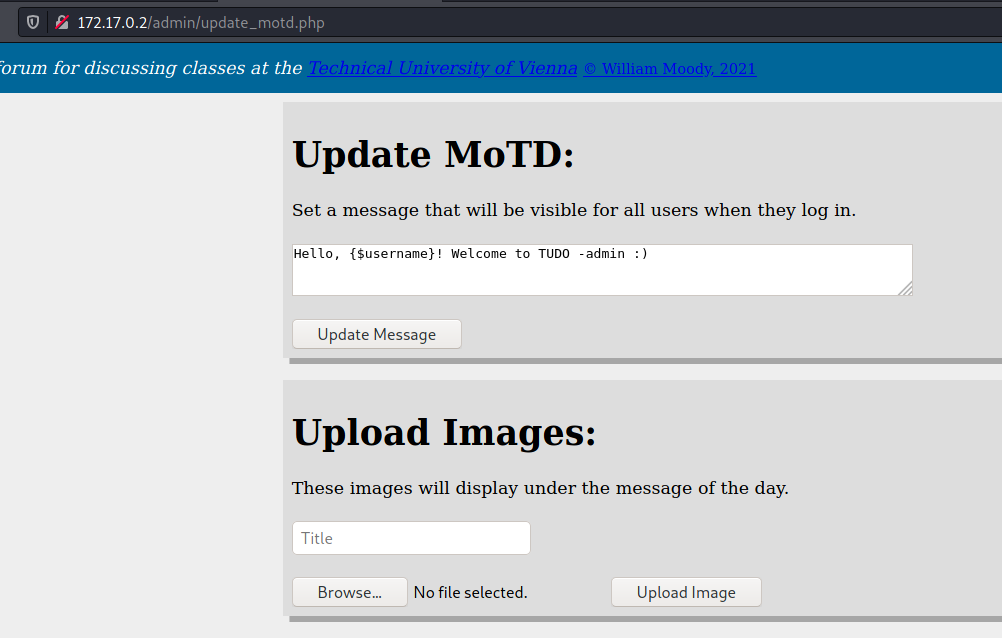
Task: Click the gray divider bar below Update Message
Action: [645, 361]
